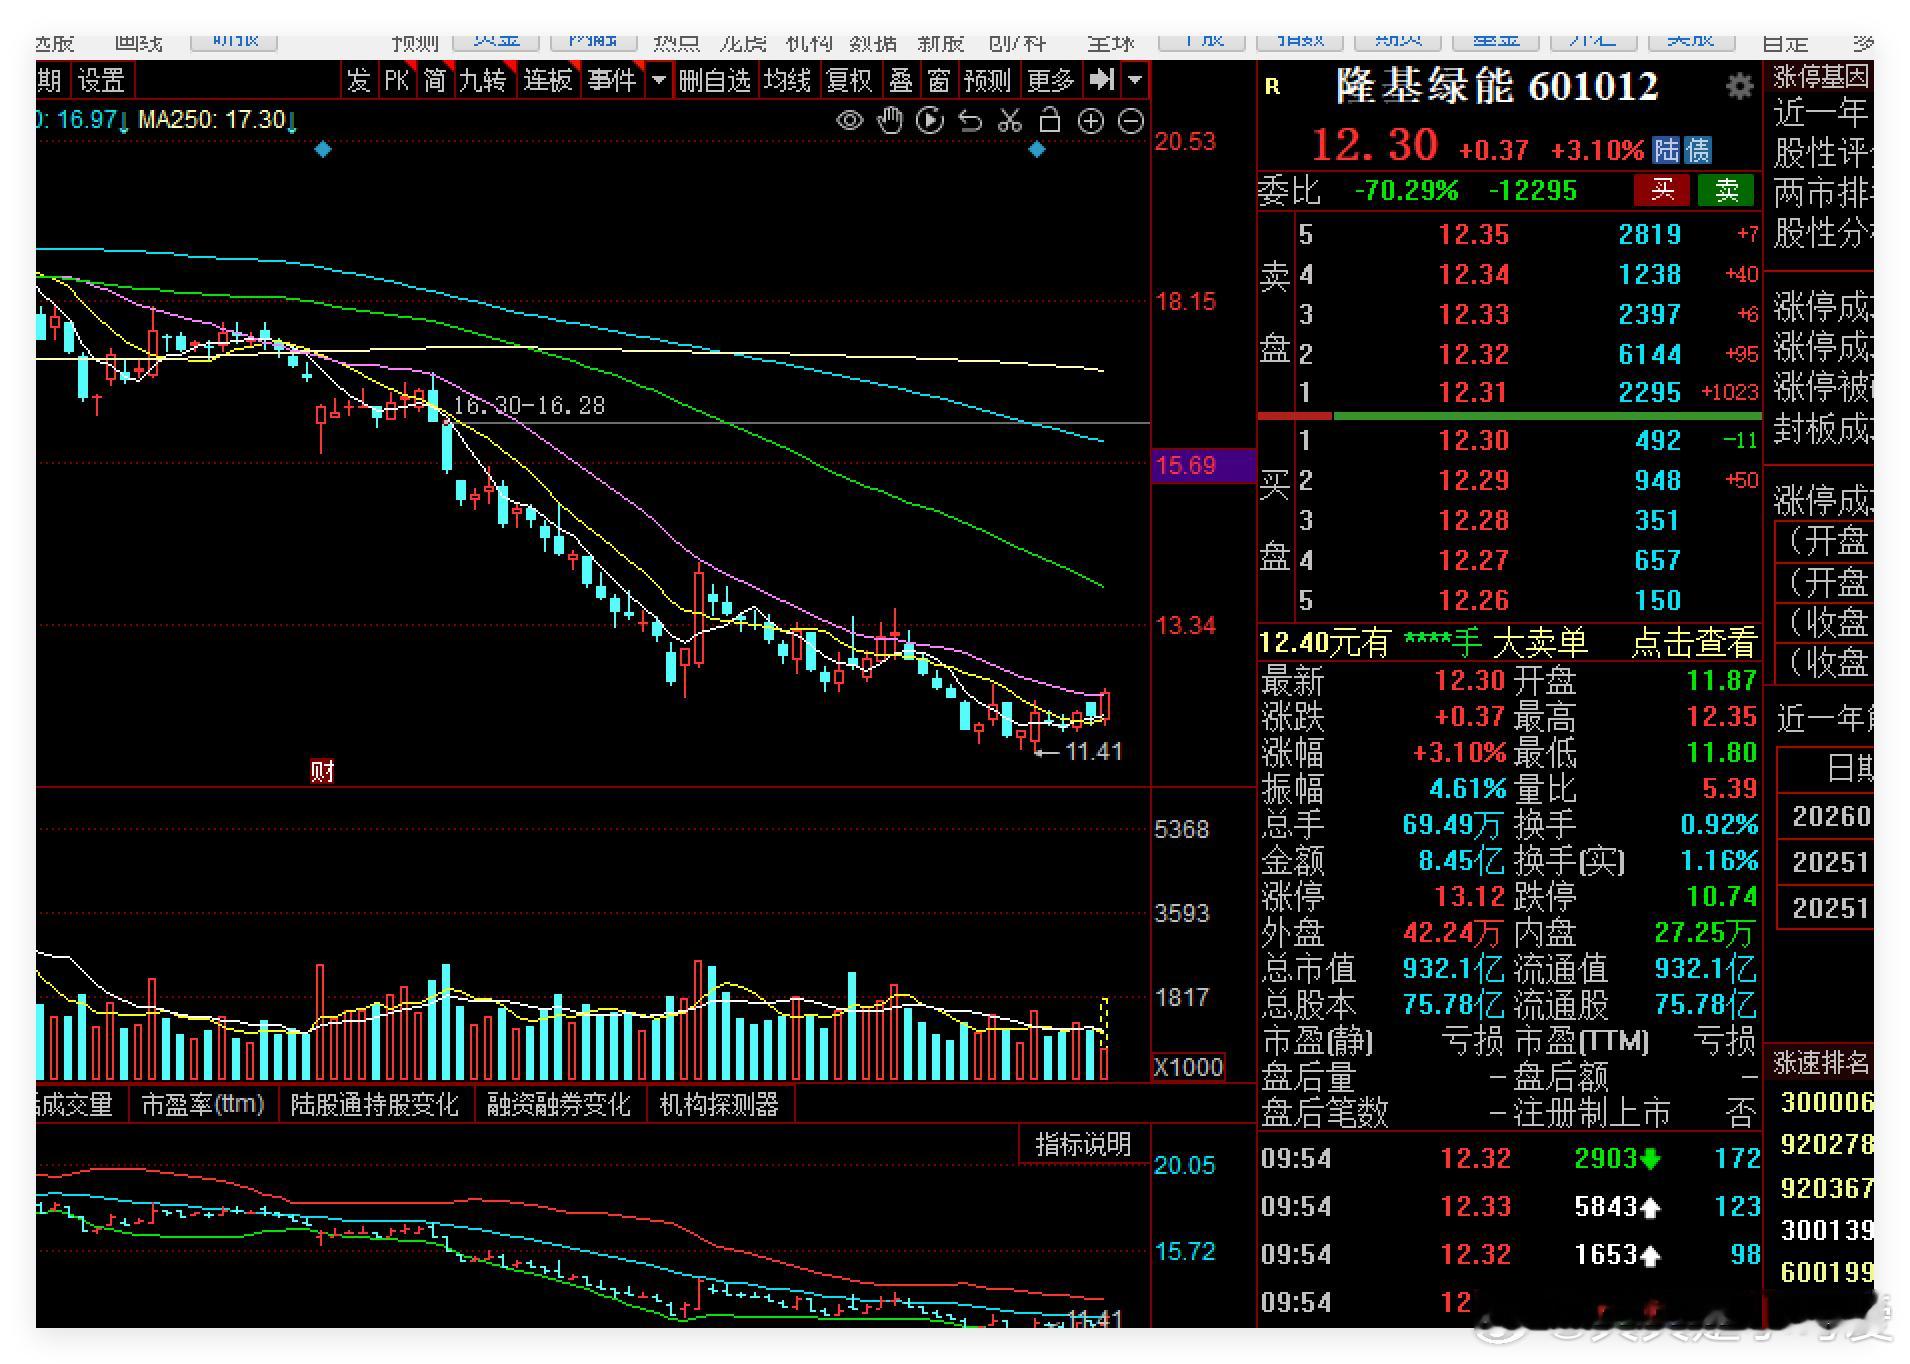The height and width of the screenshot is (1364, 1910).
Task: Click the undo arrow icon
Action: [970, 121]
